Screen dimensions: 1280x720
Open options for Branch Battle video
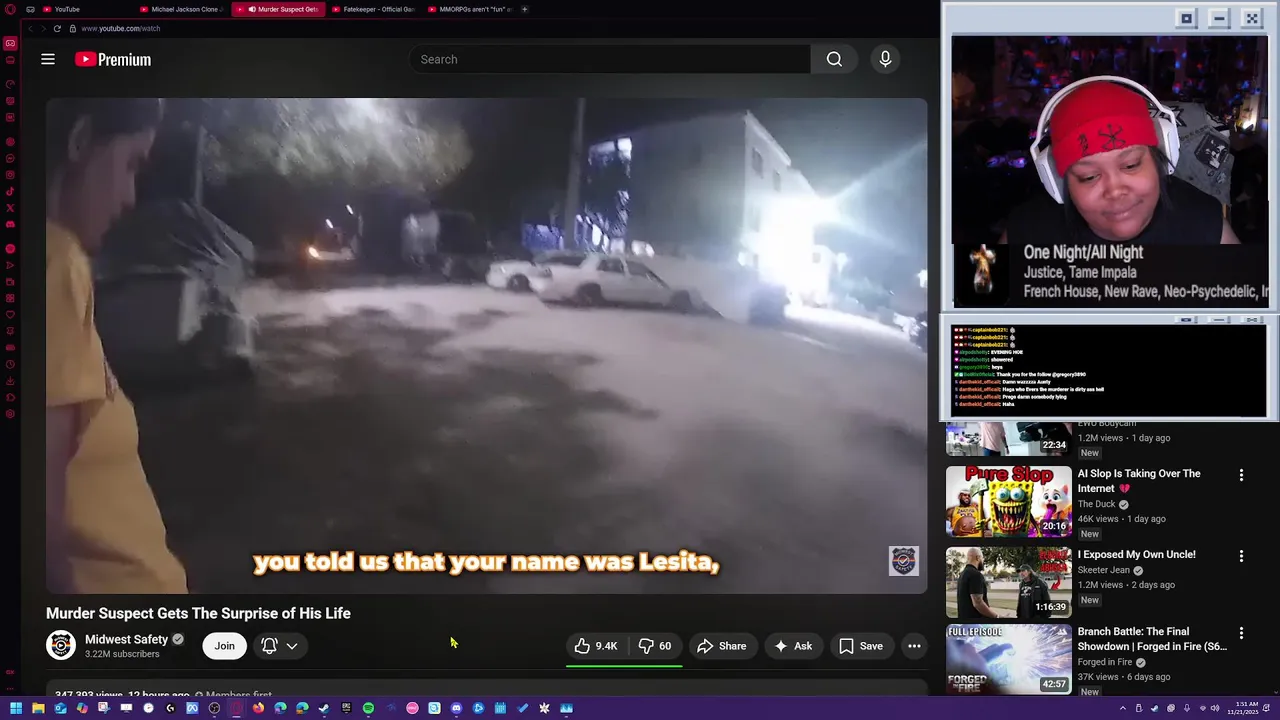(x=1241, y=633)
